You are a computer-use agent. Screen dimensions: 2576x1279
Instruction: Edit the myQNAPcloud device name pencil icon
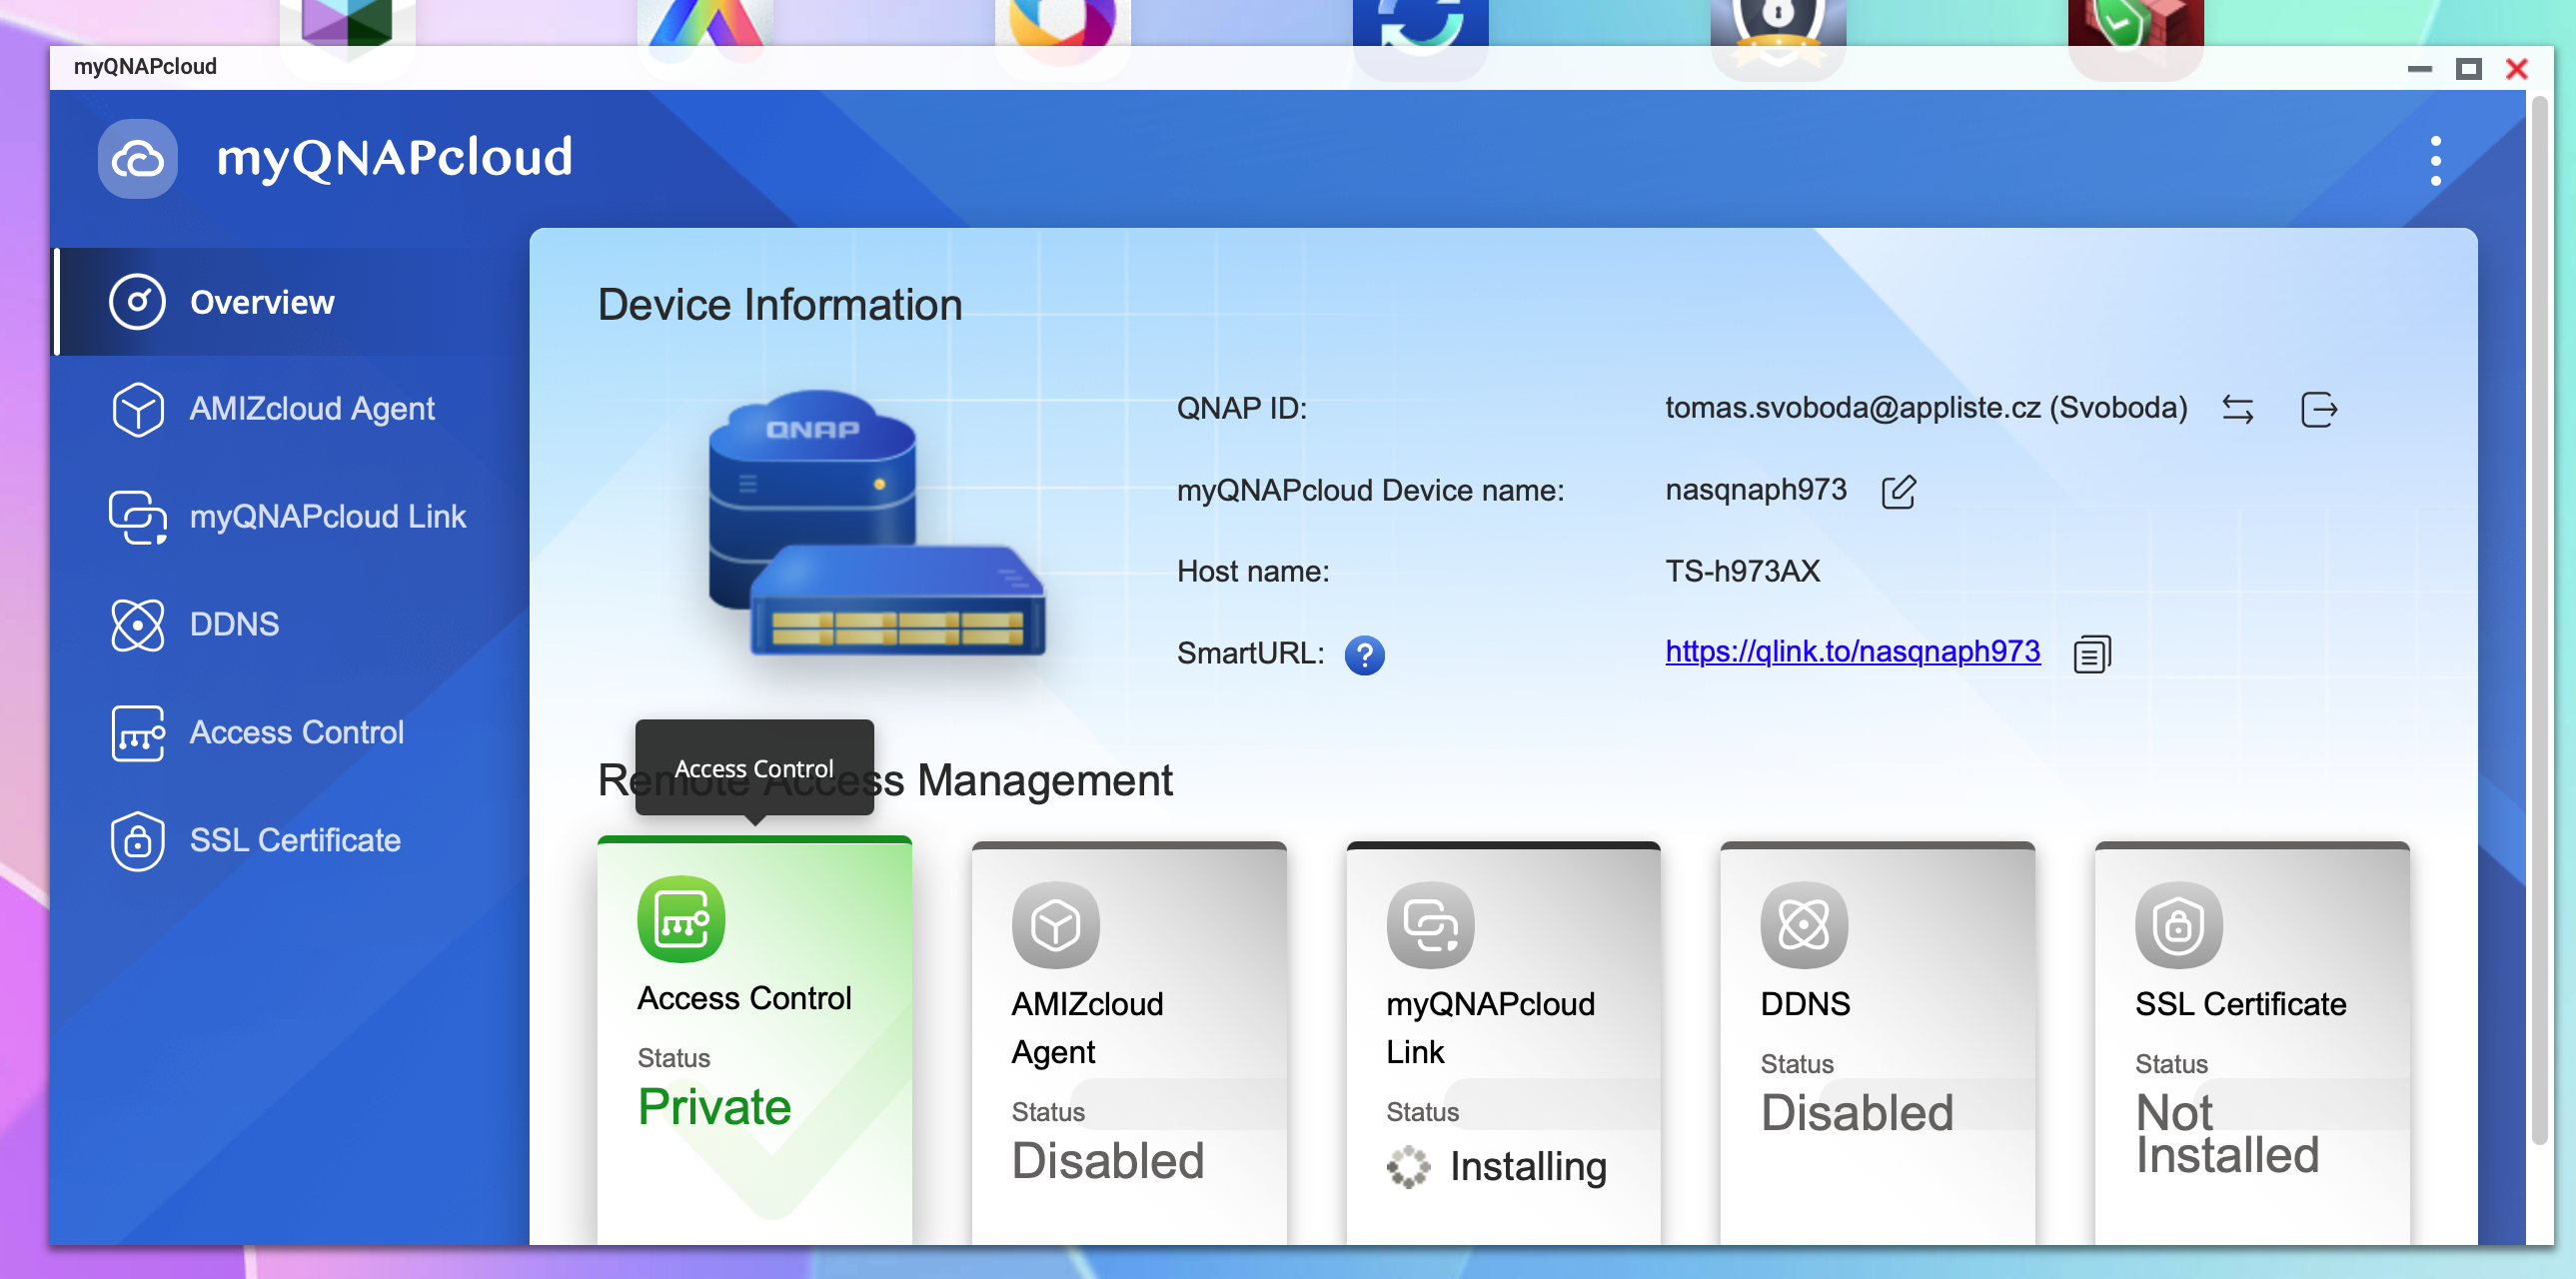coord(1897,492)
